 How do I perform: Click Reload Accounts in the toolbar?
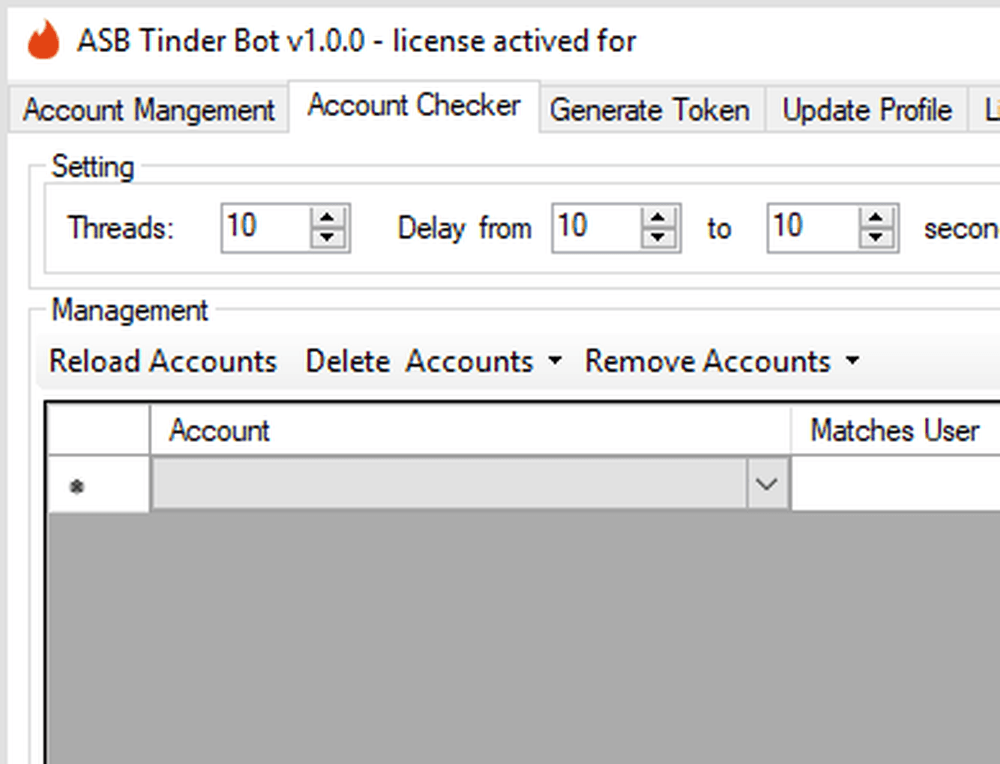click(x=163, y=361)
